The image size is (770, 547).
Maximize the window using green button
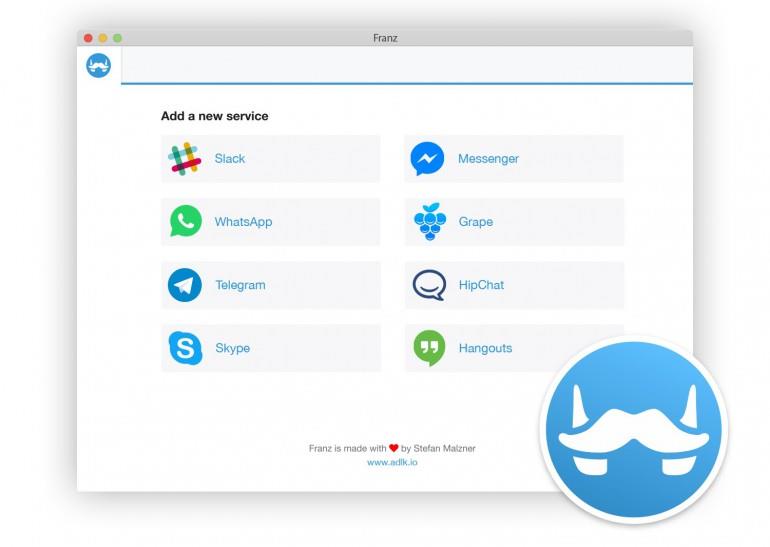pos(117,38)
